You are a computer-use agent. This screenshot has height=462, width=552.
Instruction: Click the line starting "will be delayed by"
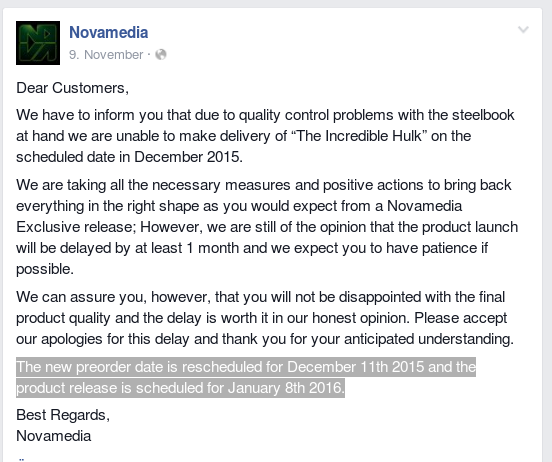[252, 248]
